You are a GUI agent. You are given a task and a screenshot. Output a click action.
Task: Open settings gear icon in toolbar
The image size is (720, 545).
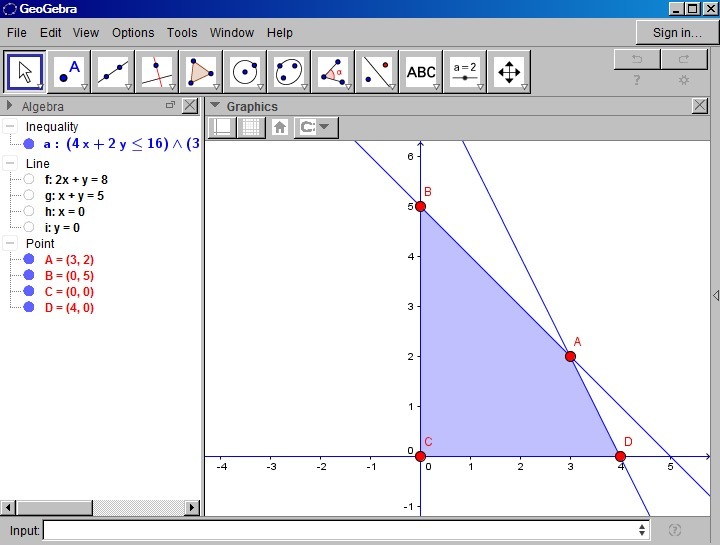pos(684,80)
